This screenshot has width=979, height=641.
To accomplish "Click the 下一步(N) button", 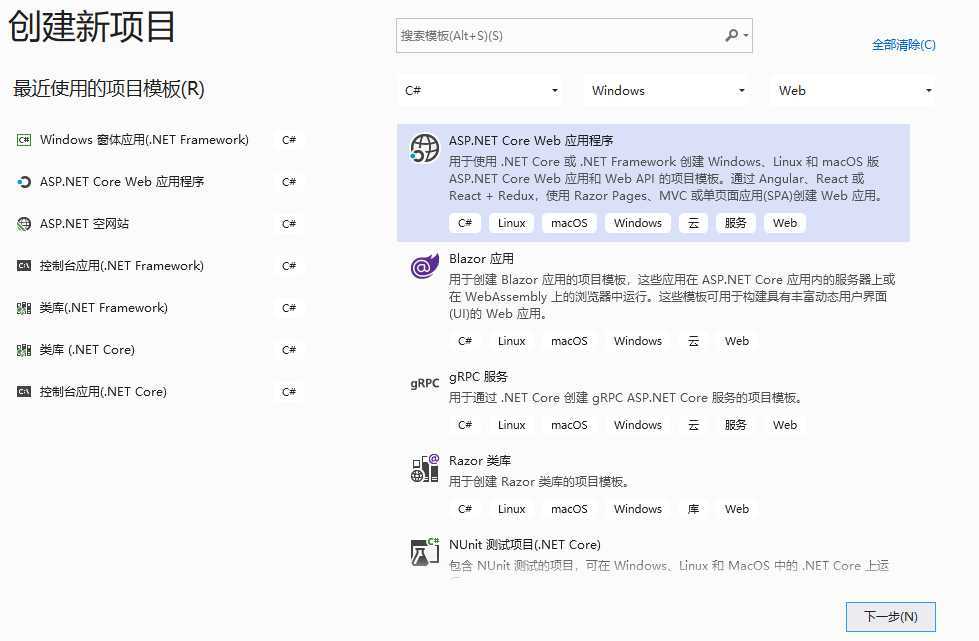I will pos(890,617).
